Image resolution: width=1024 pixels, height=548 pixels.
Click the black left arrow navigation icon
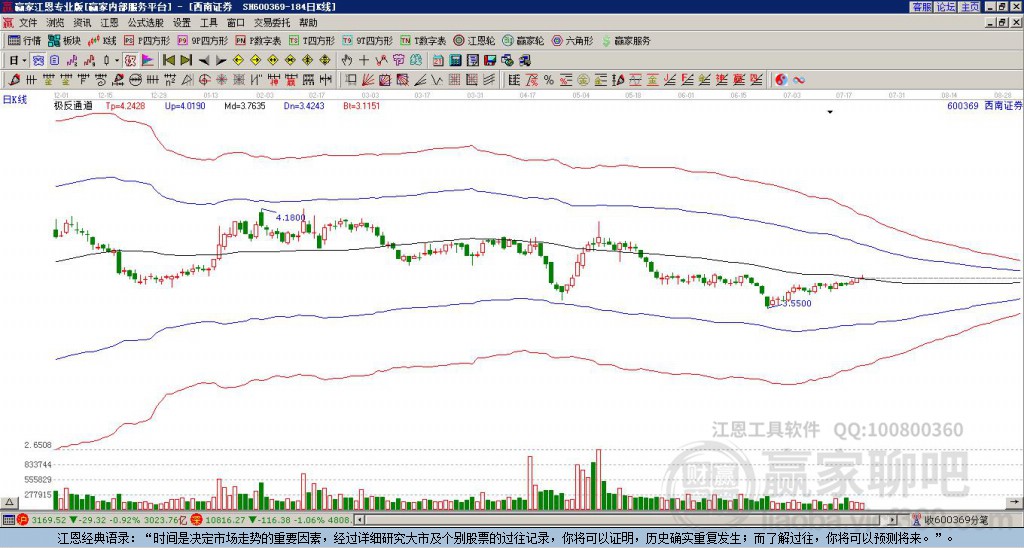pos(204,61)
